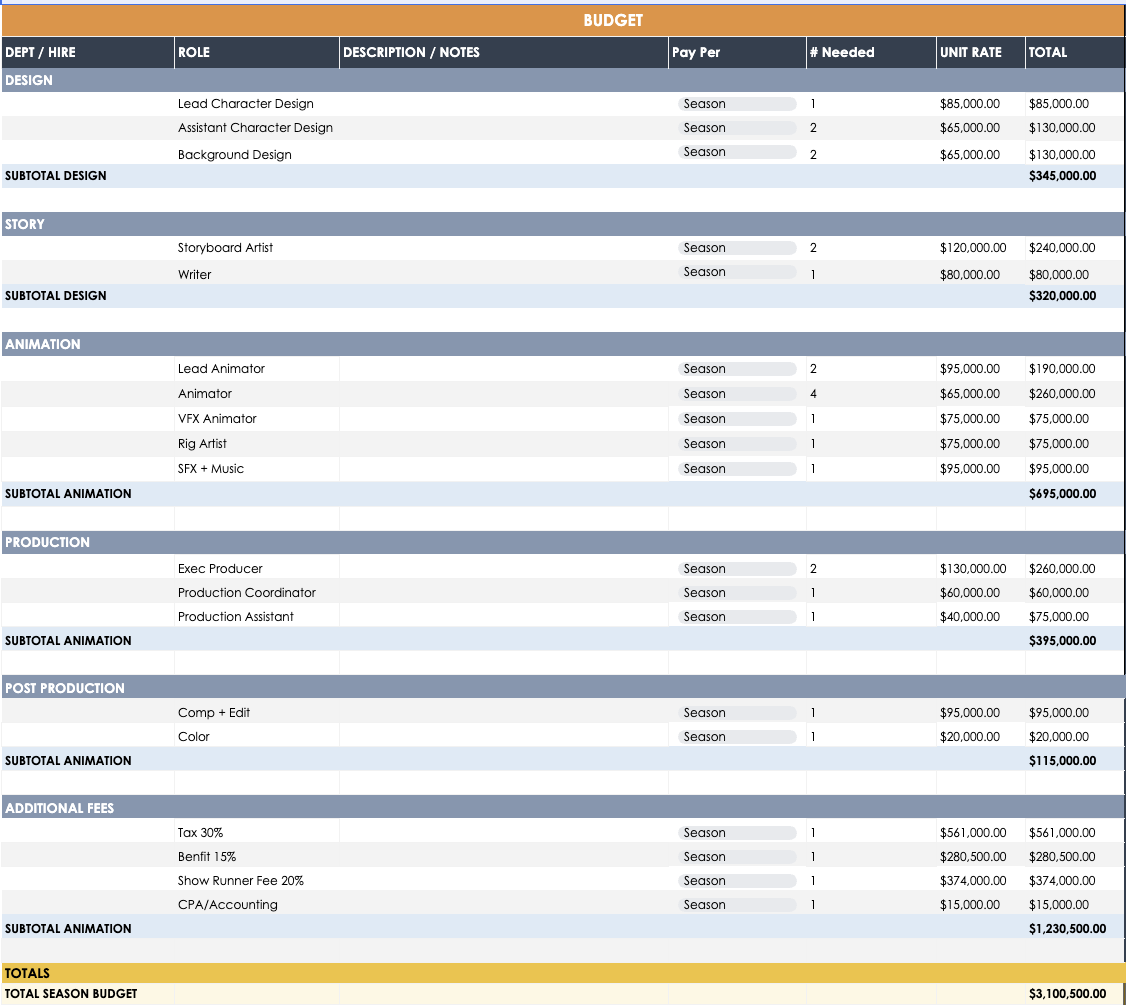This screenshot has height=1006, width=1126.
Task: Click the Production Assistant role cell
Action: (256, 617)
